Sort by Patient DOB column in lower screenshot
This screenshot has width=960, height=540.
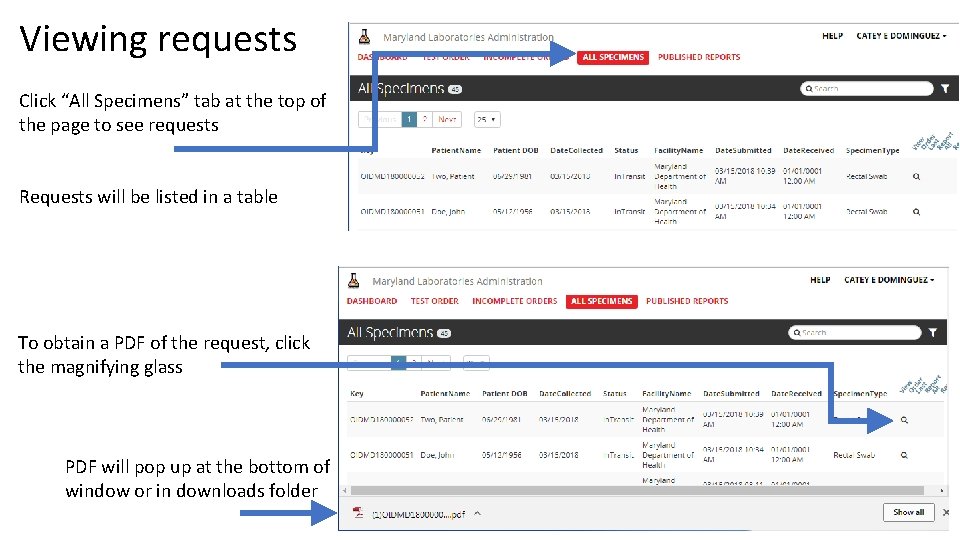pyautogui.click(x=504, y=394)
